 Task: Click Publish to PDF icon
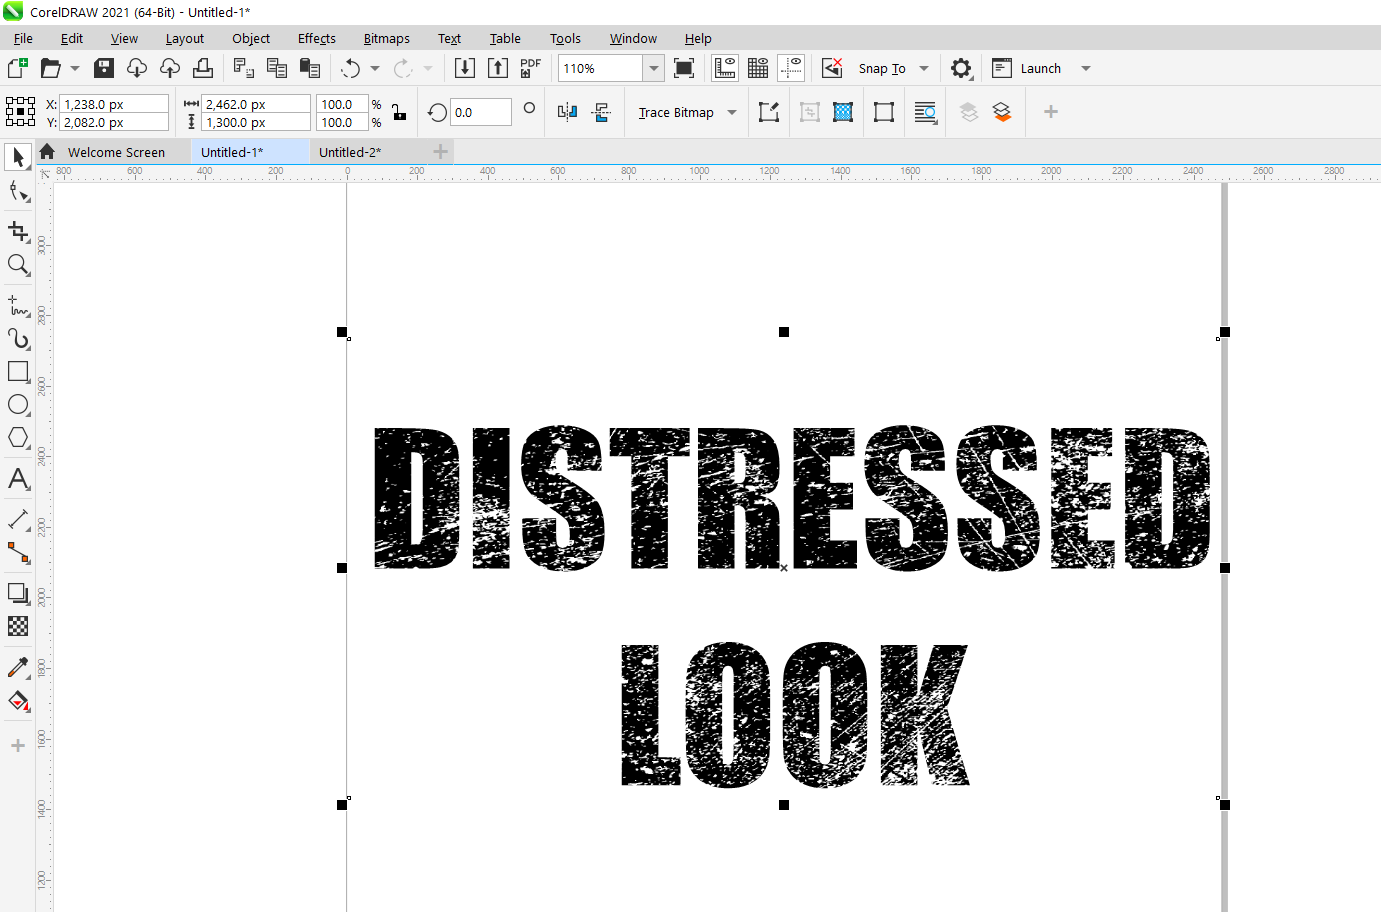click(x=531, y=68)
